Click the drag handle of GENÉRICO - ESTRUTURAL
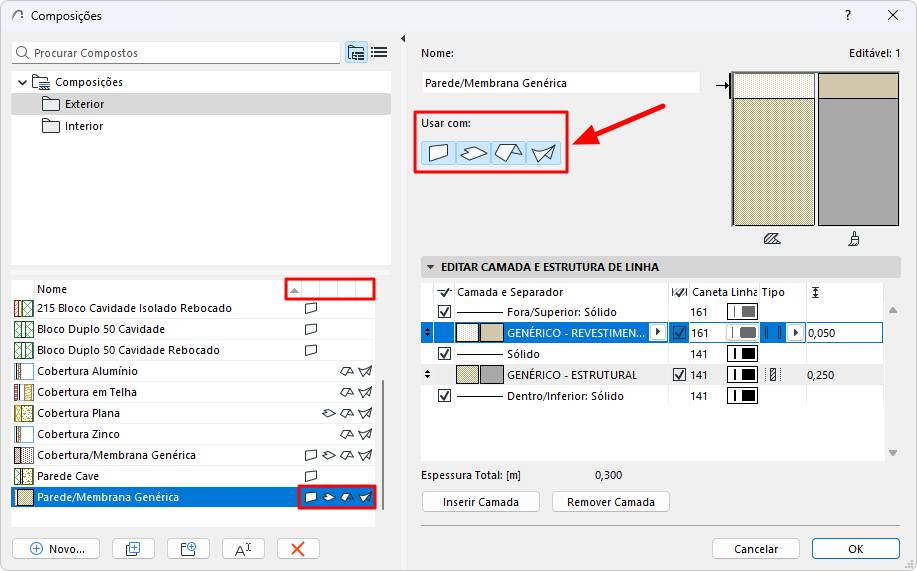The width and height of the screenshot is (917, 571). (428, 375)
